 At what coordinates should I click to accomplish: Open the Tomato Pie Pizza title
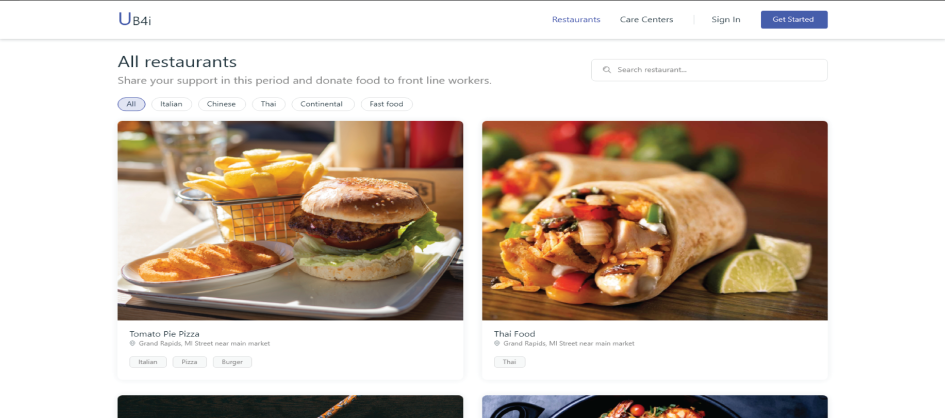pyautogui.click(x=164, y=334)
